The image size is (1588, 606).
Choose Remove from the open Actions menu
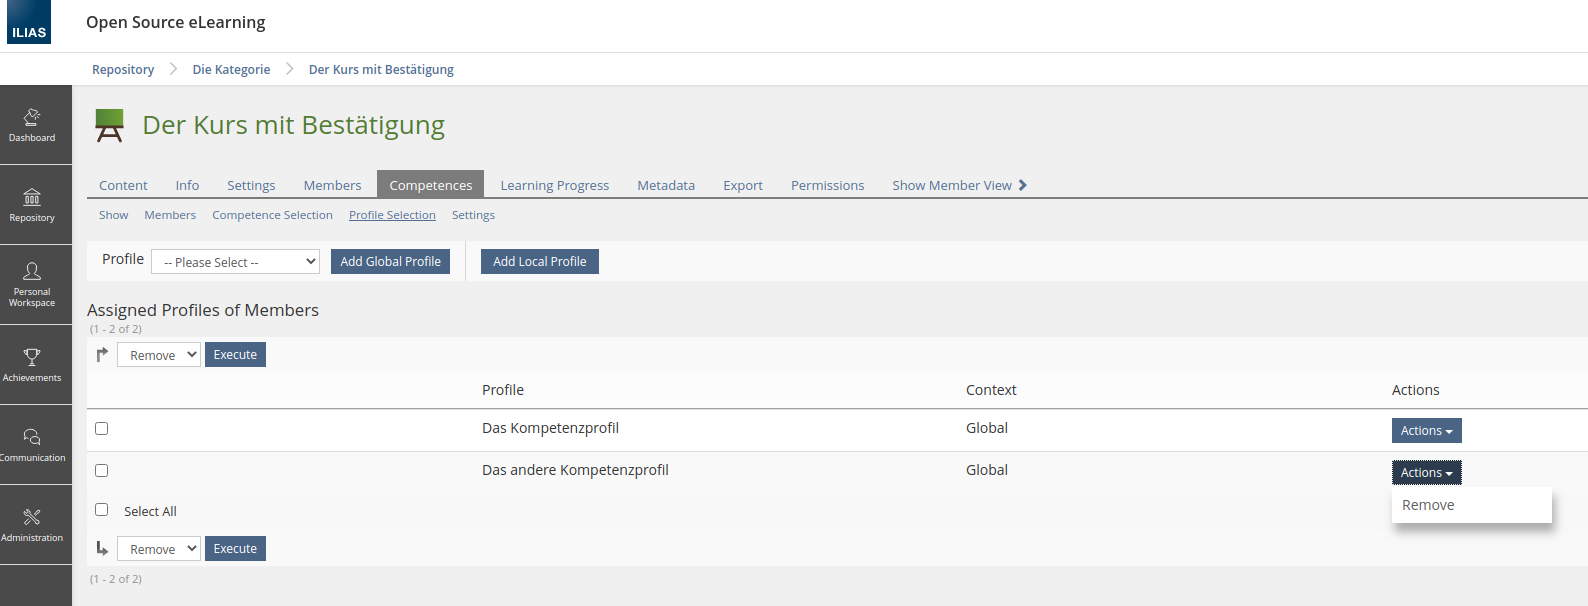click(x=1428, y=505)
